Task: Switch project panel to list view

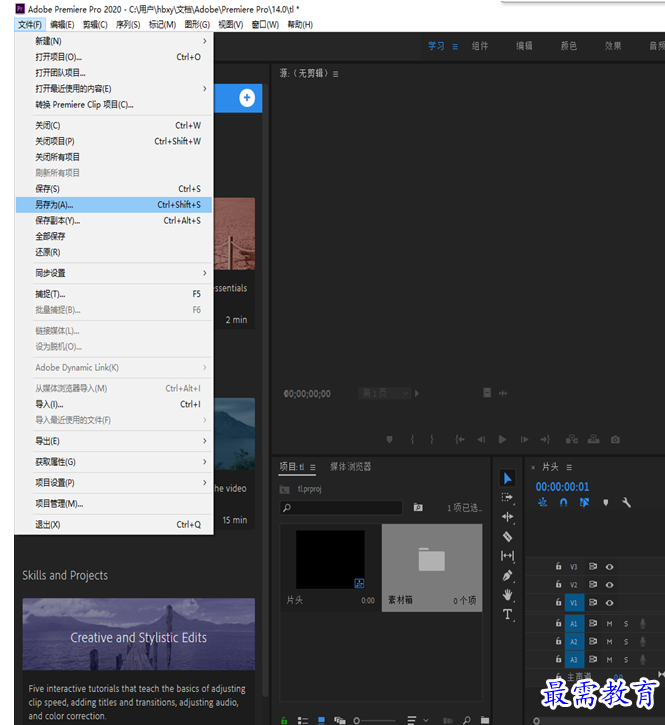Action: pos(303,720)
